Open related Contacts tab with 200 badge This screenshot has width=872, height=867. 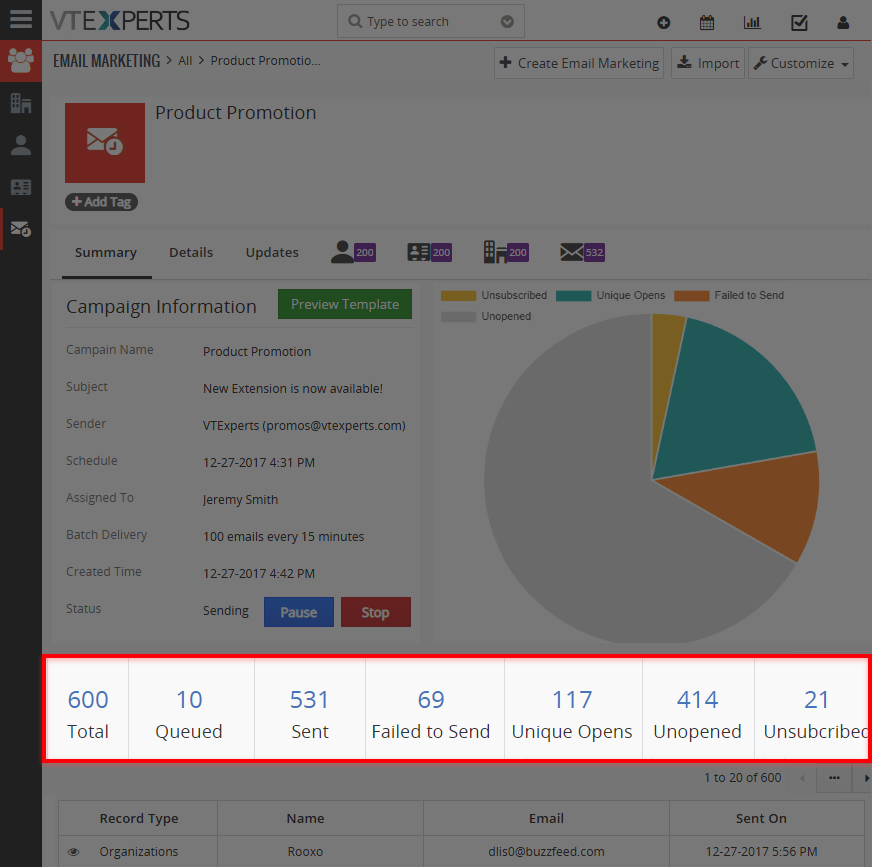pyautogui.click(x=353, y=252)
